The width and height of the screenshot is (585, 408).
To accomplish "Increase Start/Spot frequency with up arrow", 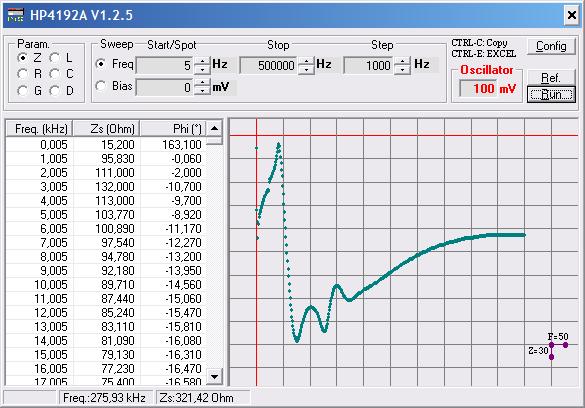I will pos(202,62).
